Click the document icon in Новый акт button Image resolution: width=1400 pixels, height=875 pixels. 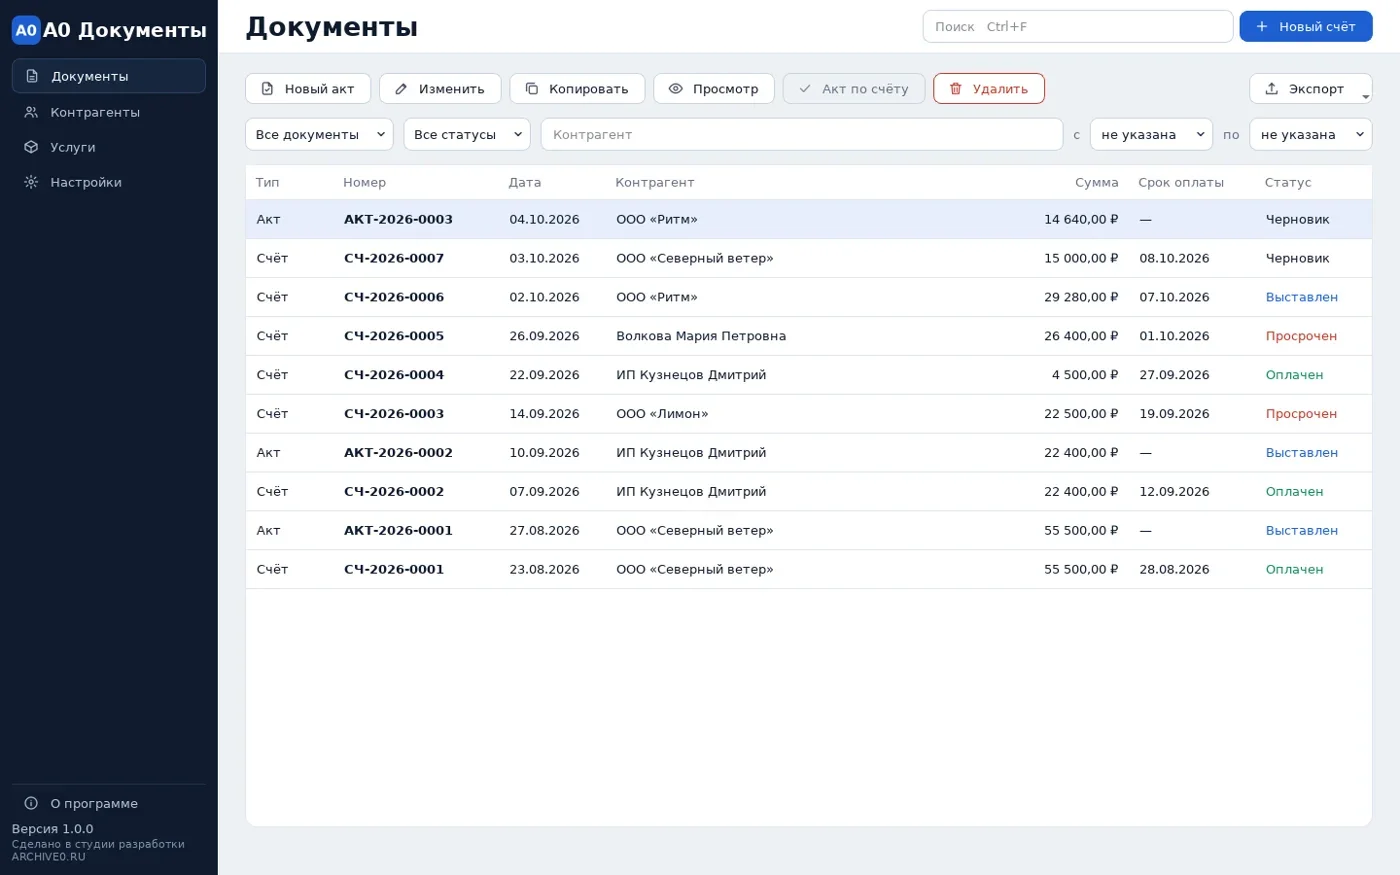pyautogui.click(x=267, y=89)
